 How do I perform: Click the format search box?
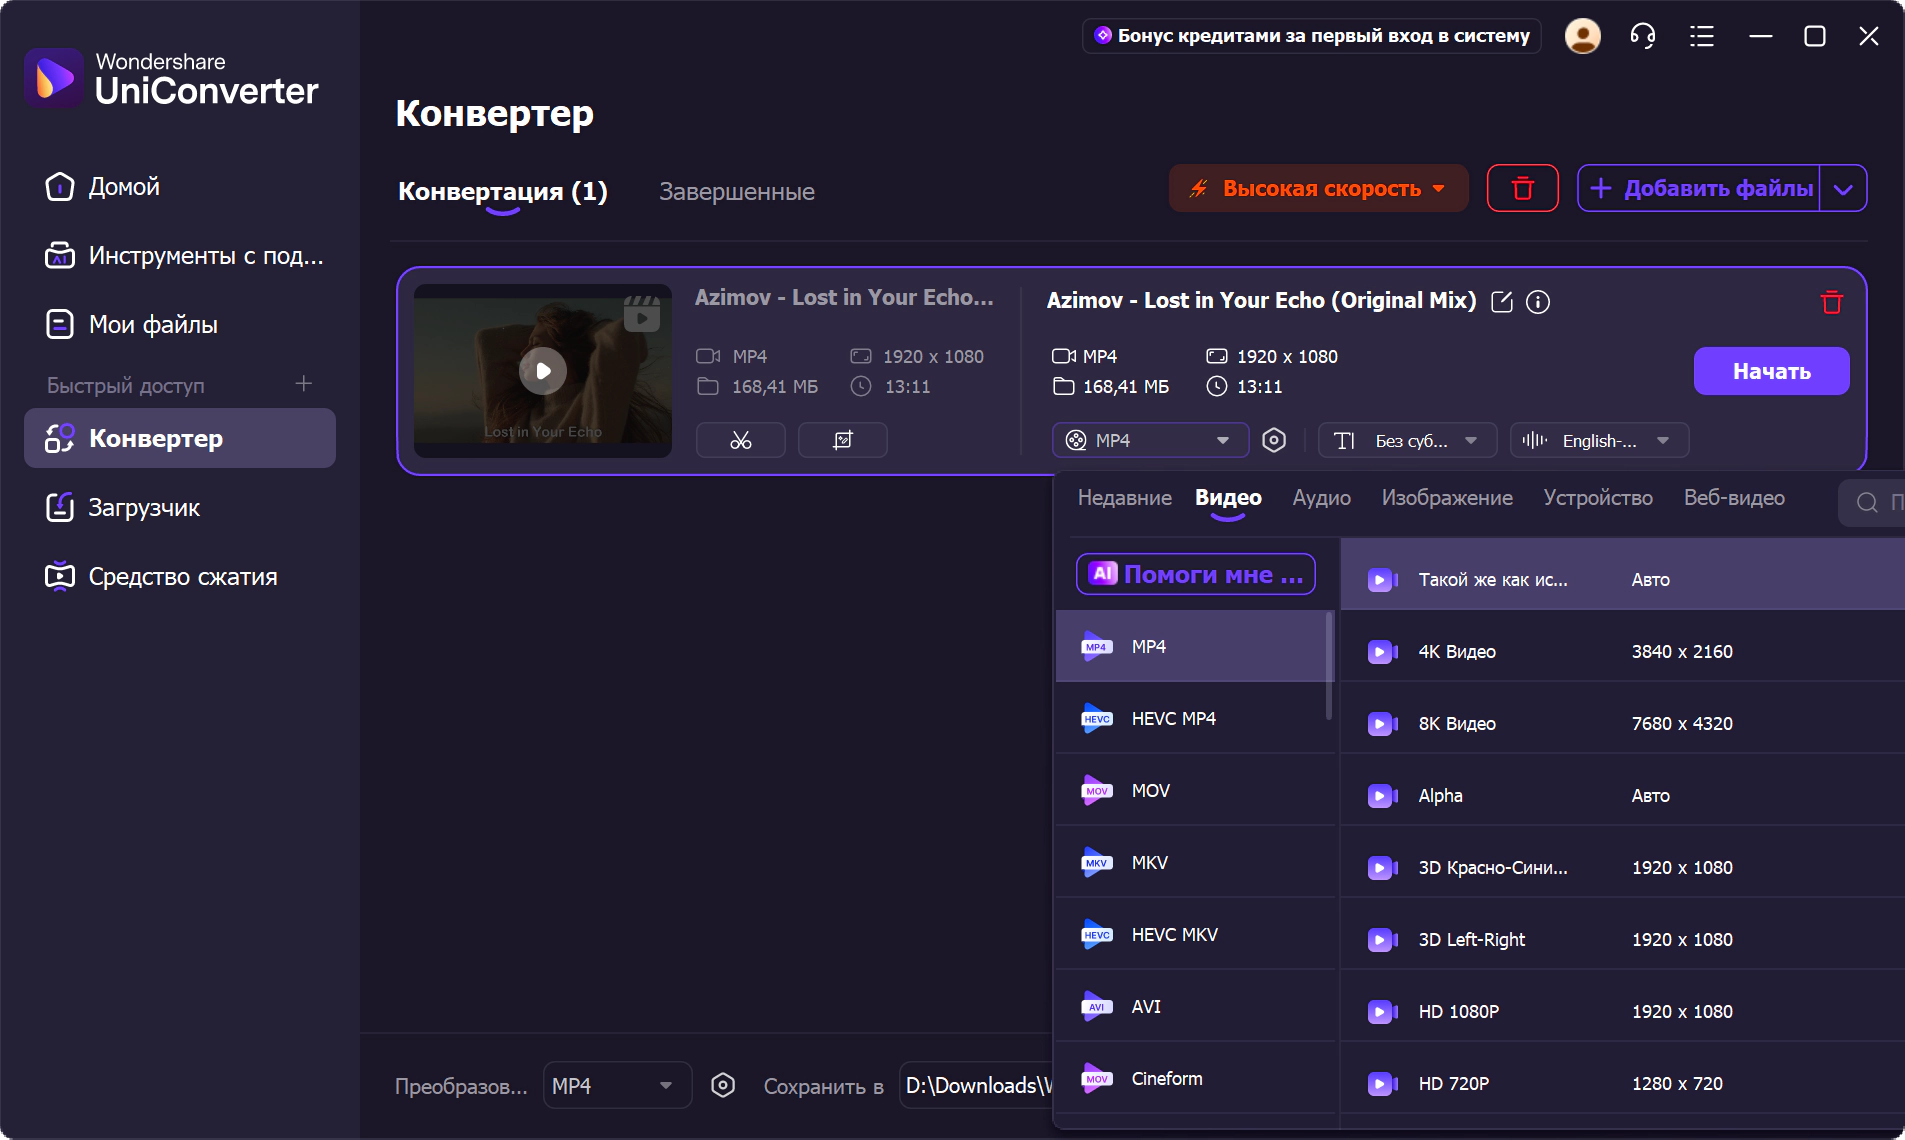tap(1872, 502)
